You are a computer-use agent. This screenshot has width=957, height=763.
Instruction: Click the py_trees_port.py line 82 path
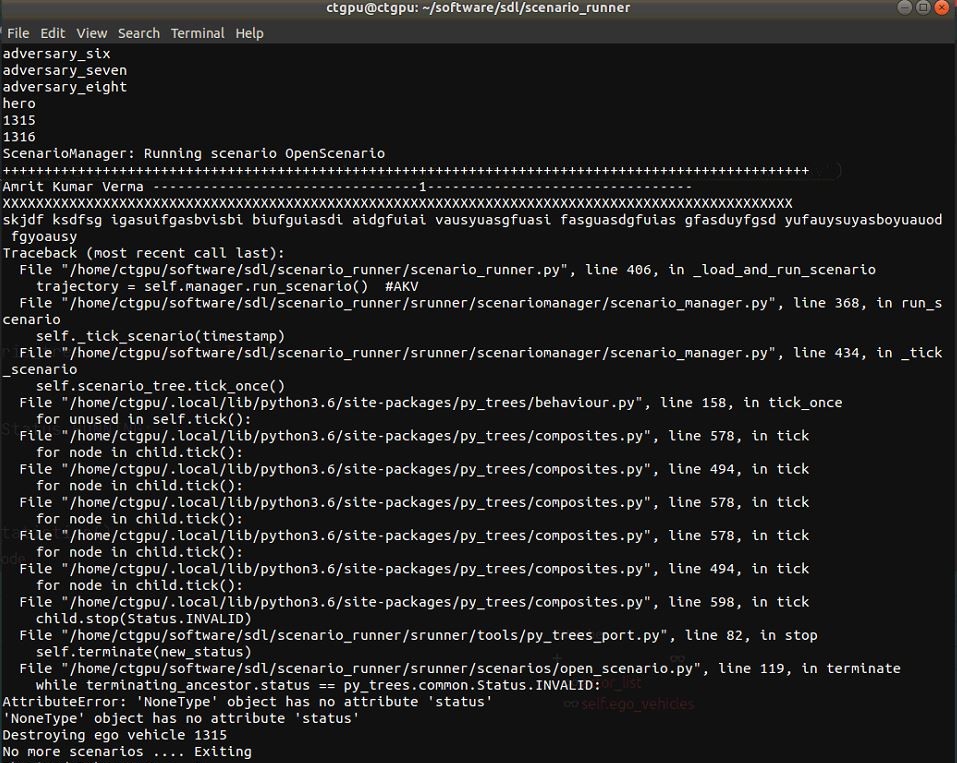click(x=418, y=635)
